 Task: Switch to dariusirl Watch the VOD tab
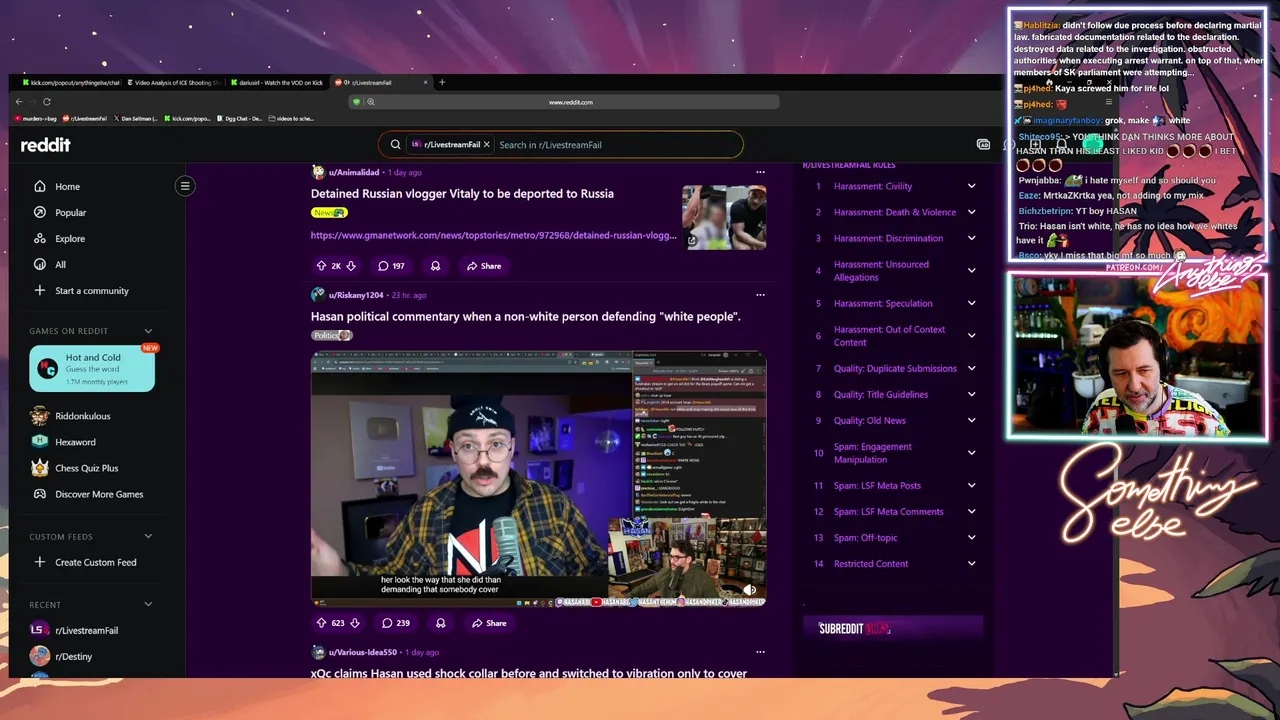(279, 82)
